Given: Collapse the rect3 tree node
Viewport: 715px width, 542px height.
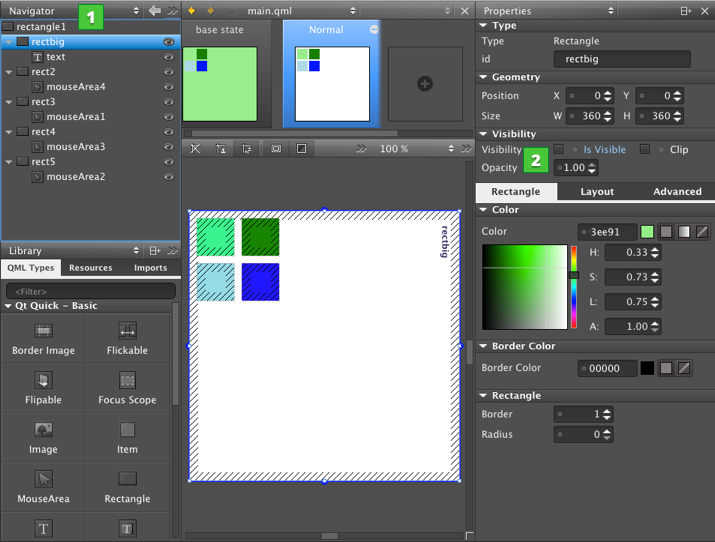Looking at the screenshot, I should 9,102.
